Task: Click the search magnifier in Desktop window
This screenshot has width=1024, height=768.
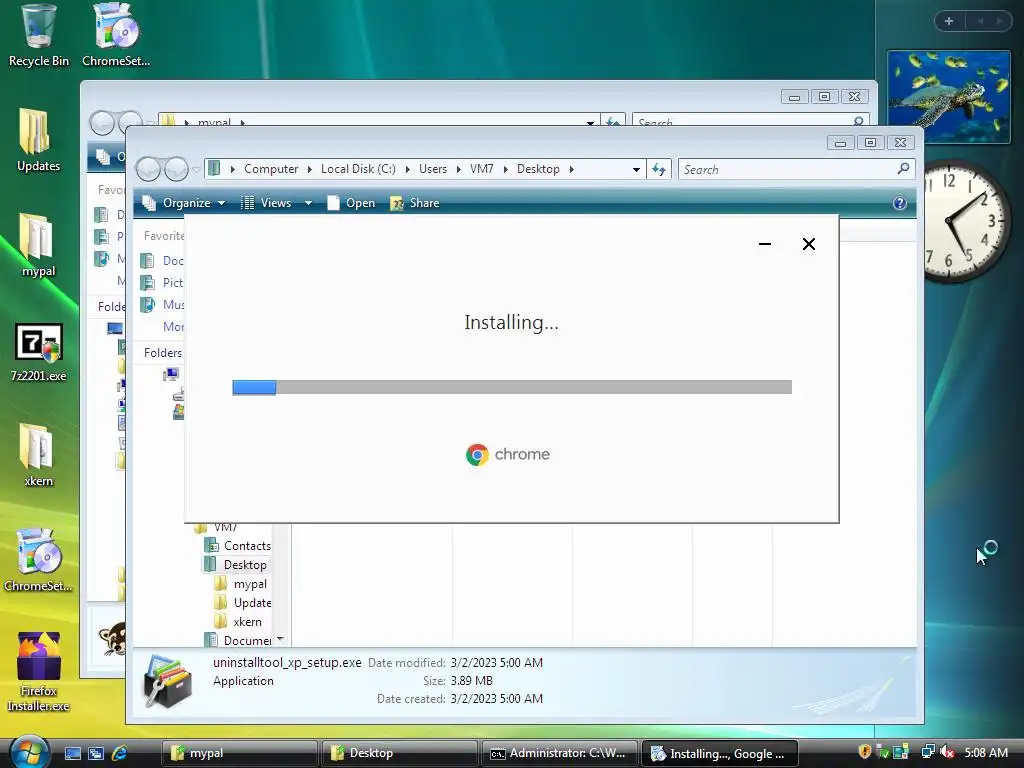Action: click(x=903, y=168)
